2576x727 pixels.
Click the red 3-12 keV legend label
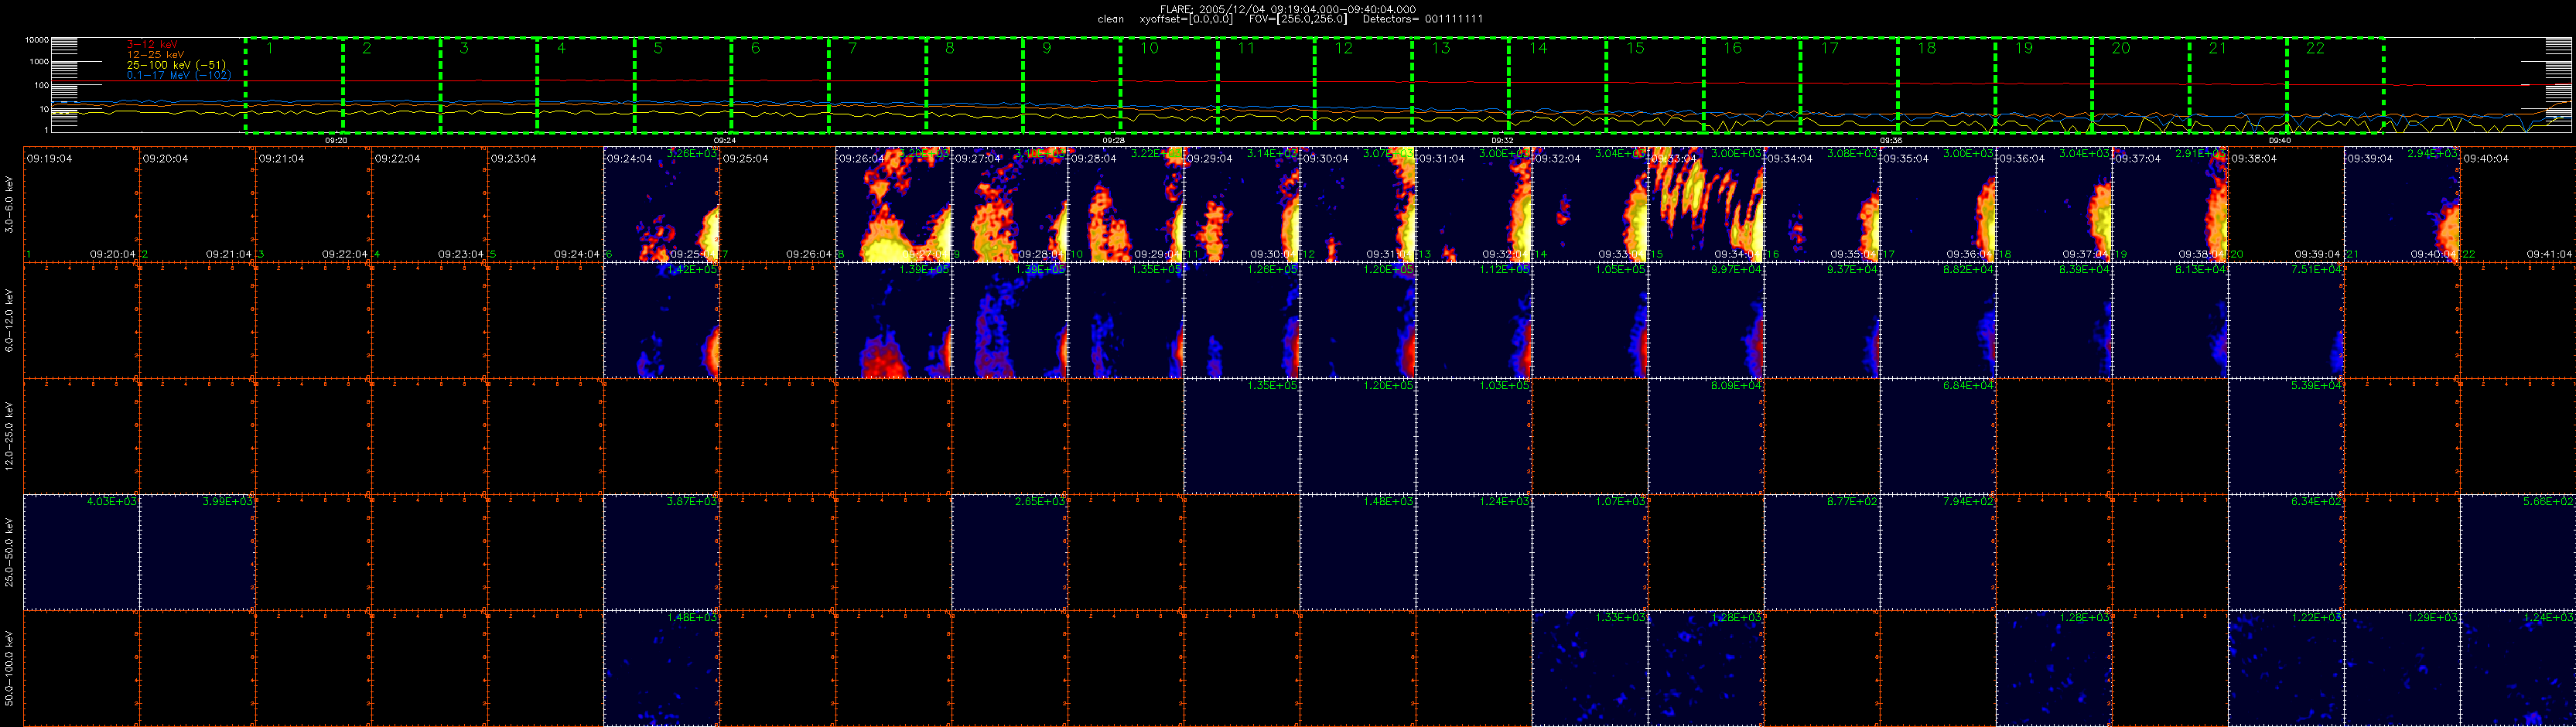tap(152, 45)
